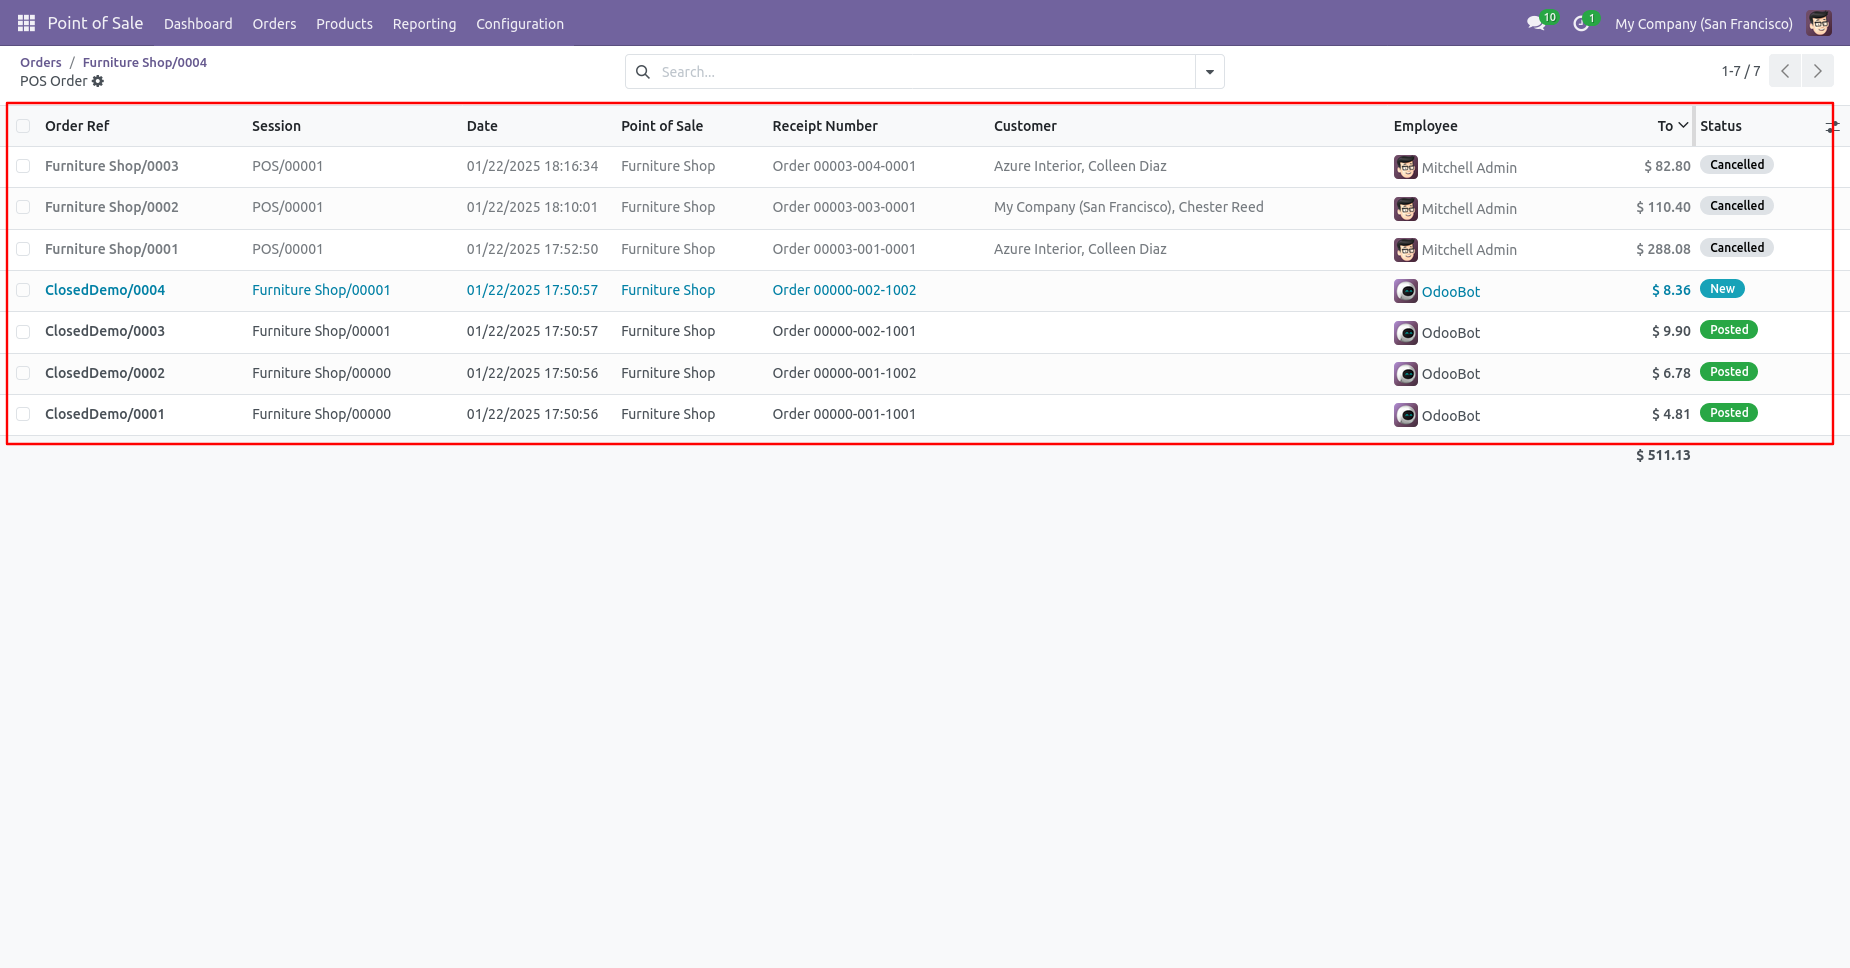Screen dimensions: 1850x968
Task: Sort by Order Ref column header
Action: point(77,126)
